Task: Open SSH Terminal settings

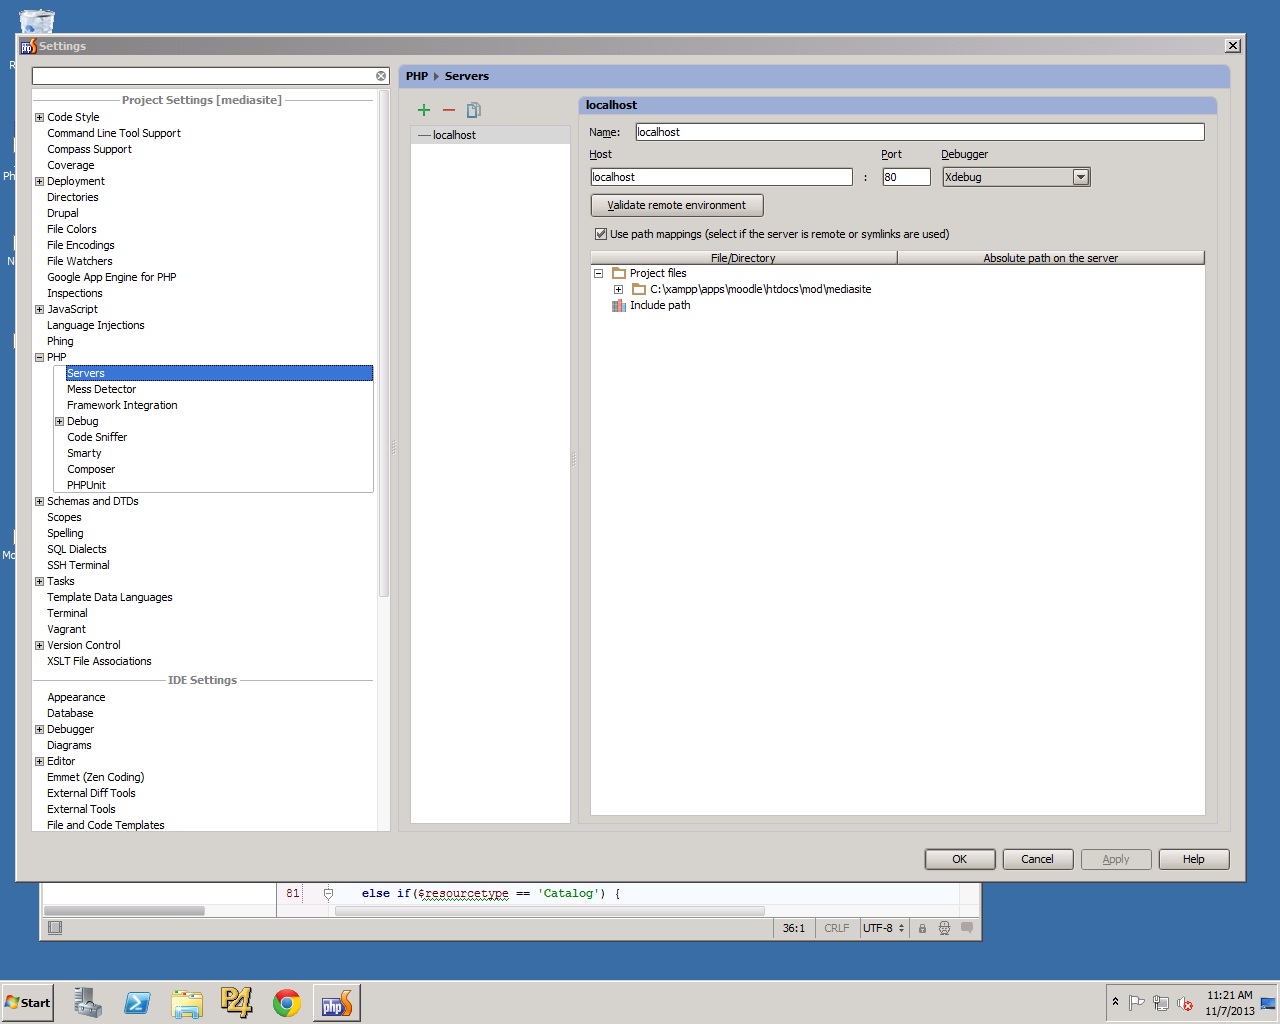Action: point(78,565)
